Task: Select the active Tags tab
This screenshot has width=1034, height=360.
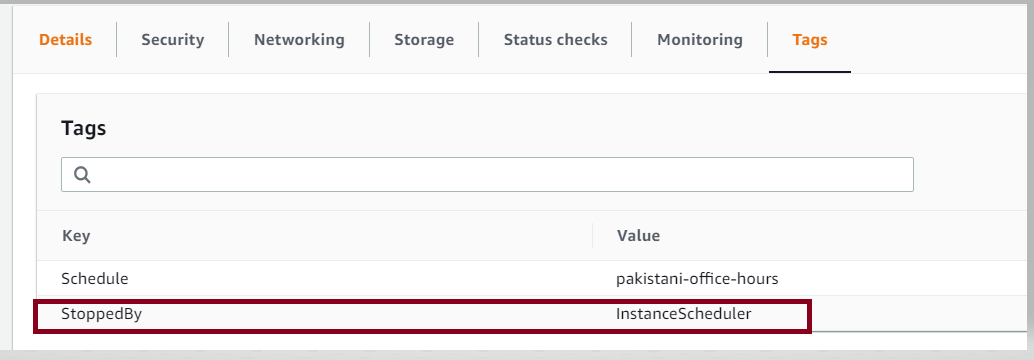Action: (810, 40)
